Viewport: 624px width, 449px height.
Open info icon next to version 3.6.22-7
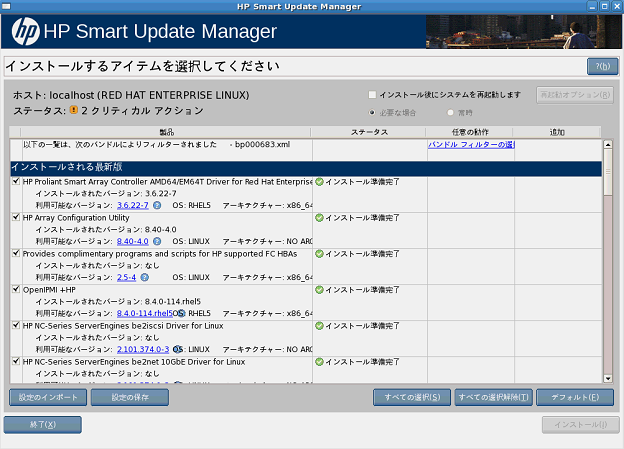click(x=157, y=205)
